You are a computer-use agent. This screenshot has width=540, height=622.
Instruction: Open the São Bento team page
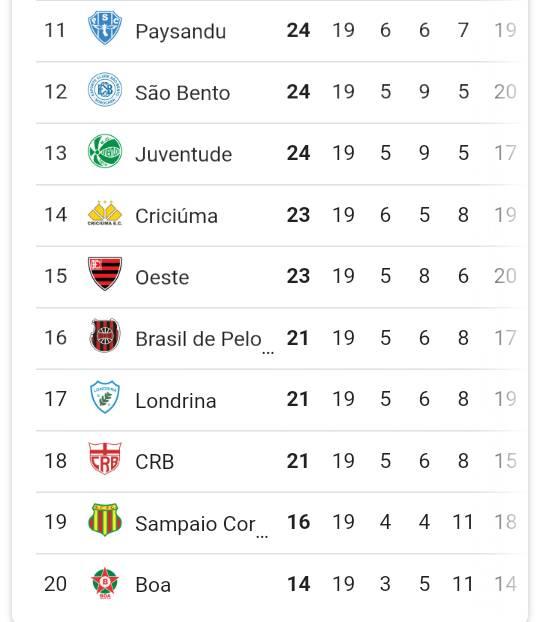point(183,93)
